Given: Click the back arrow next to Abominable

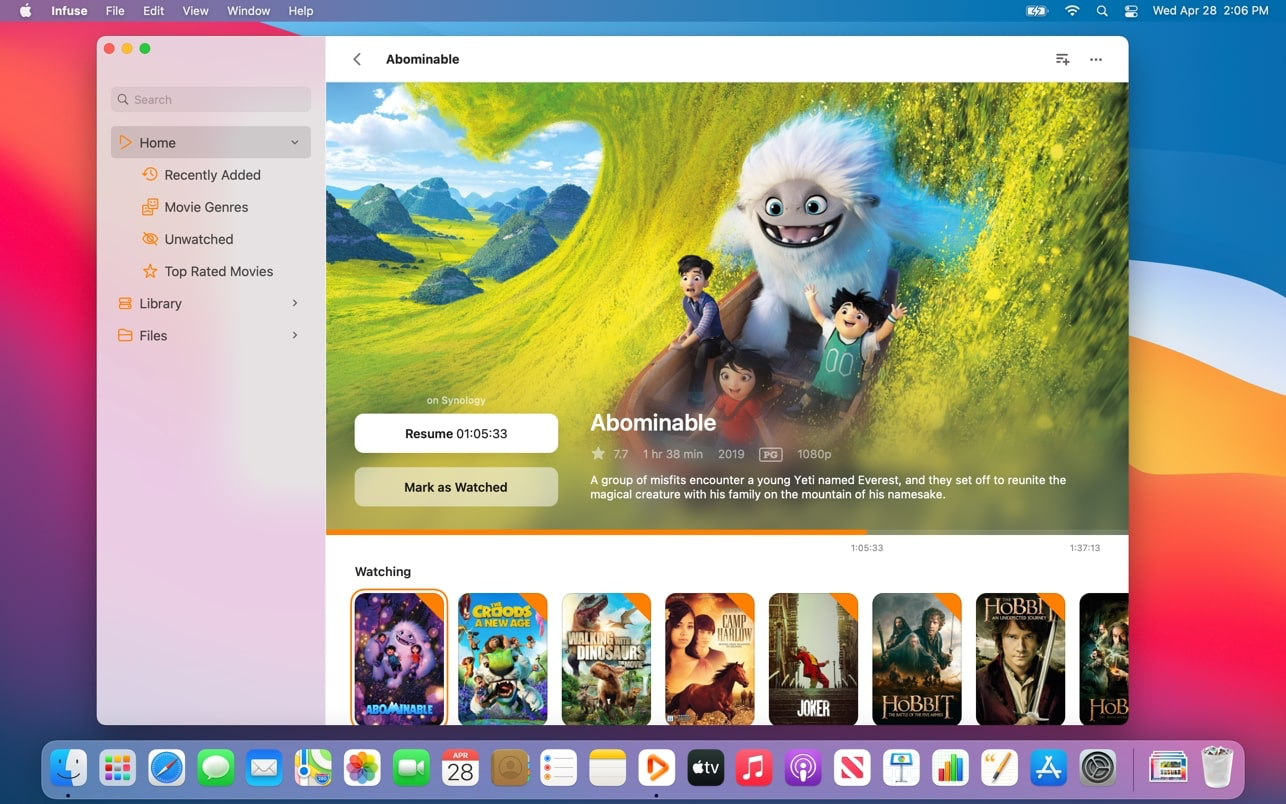Looking at the screenshot, I should [357, 59].
